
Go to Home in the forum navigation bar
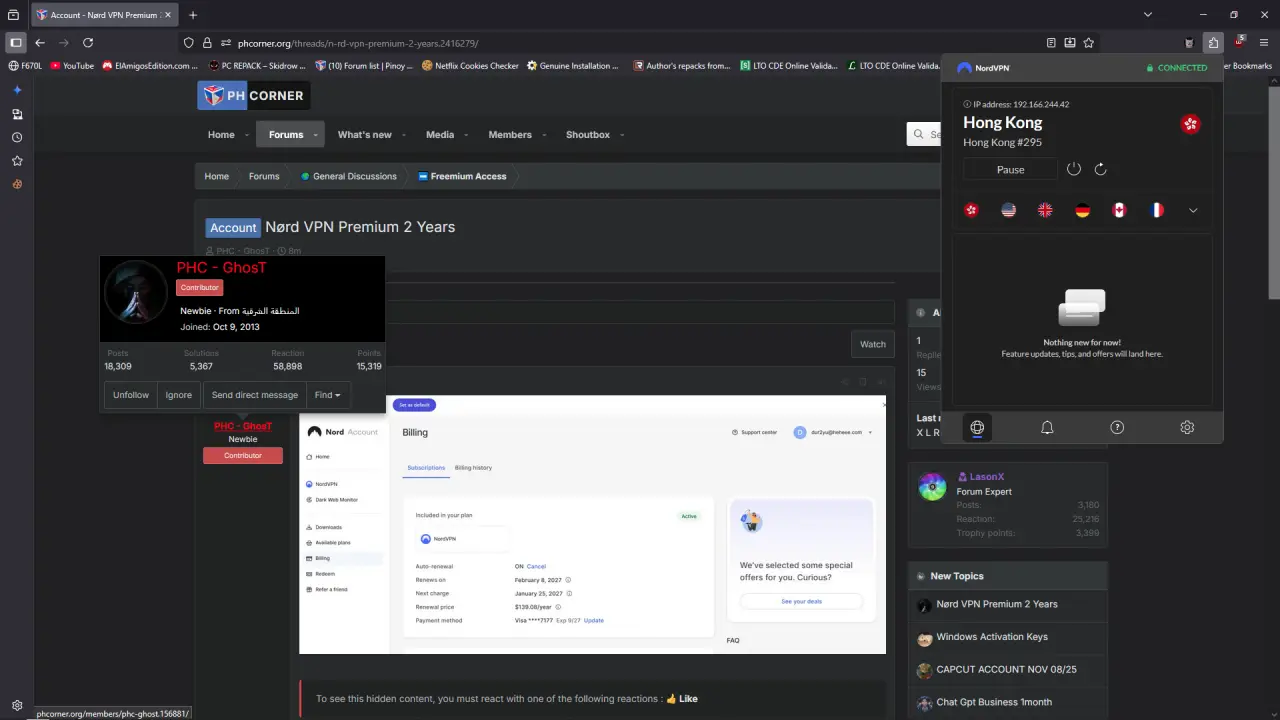tap(221, 135)
